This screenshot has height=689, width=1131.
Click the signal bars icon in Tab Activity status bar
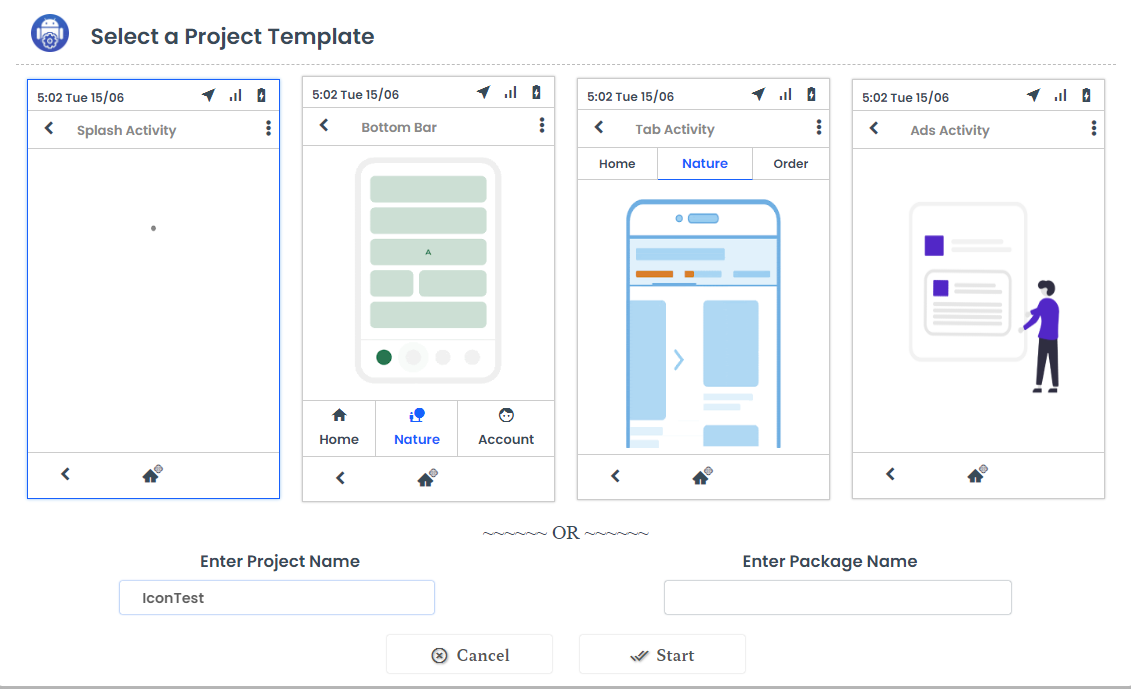click(x=785, y=95)
